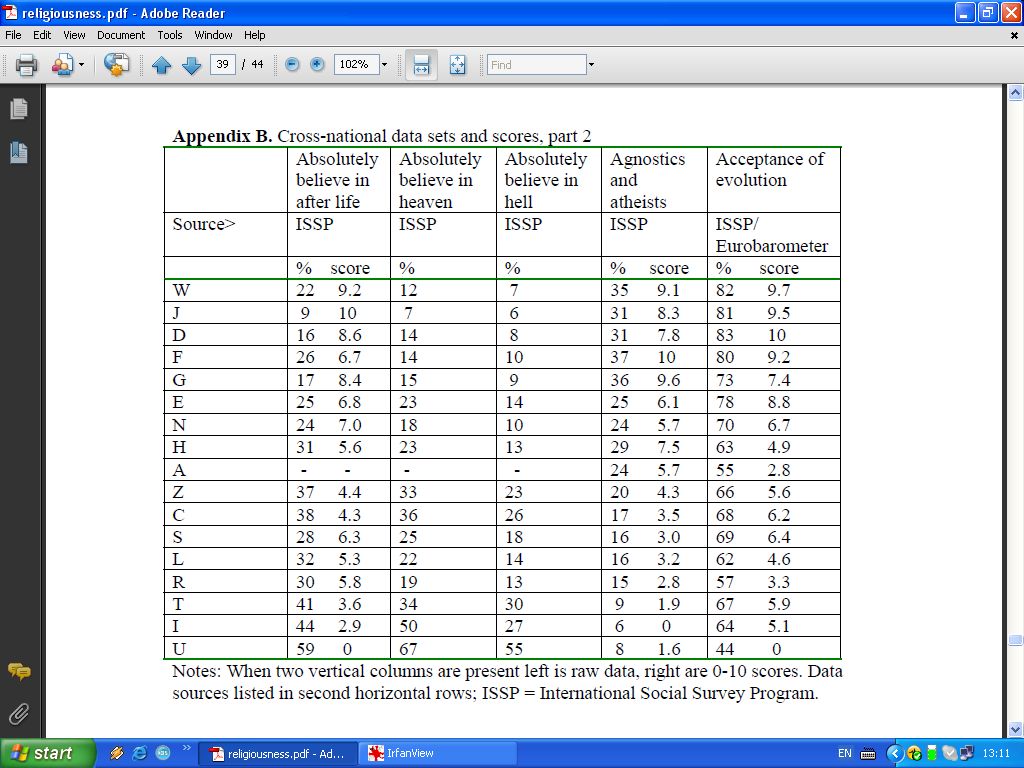Open the Attachments paperclip panel
The height and width of the screenshot is (768, 1024).
click(x=18, y=713)
